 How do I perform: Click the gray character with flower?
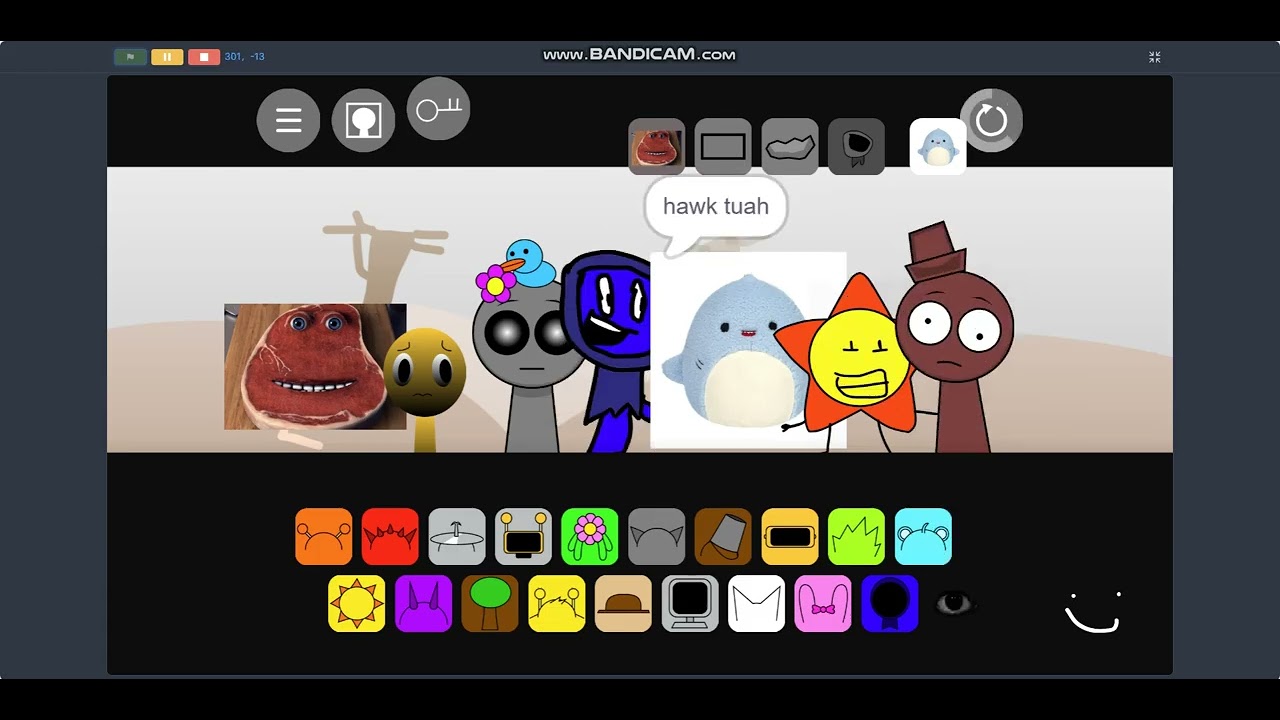pyautogui.click(x=528, y=365)
